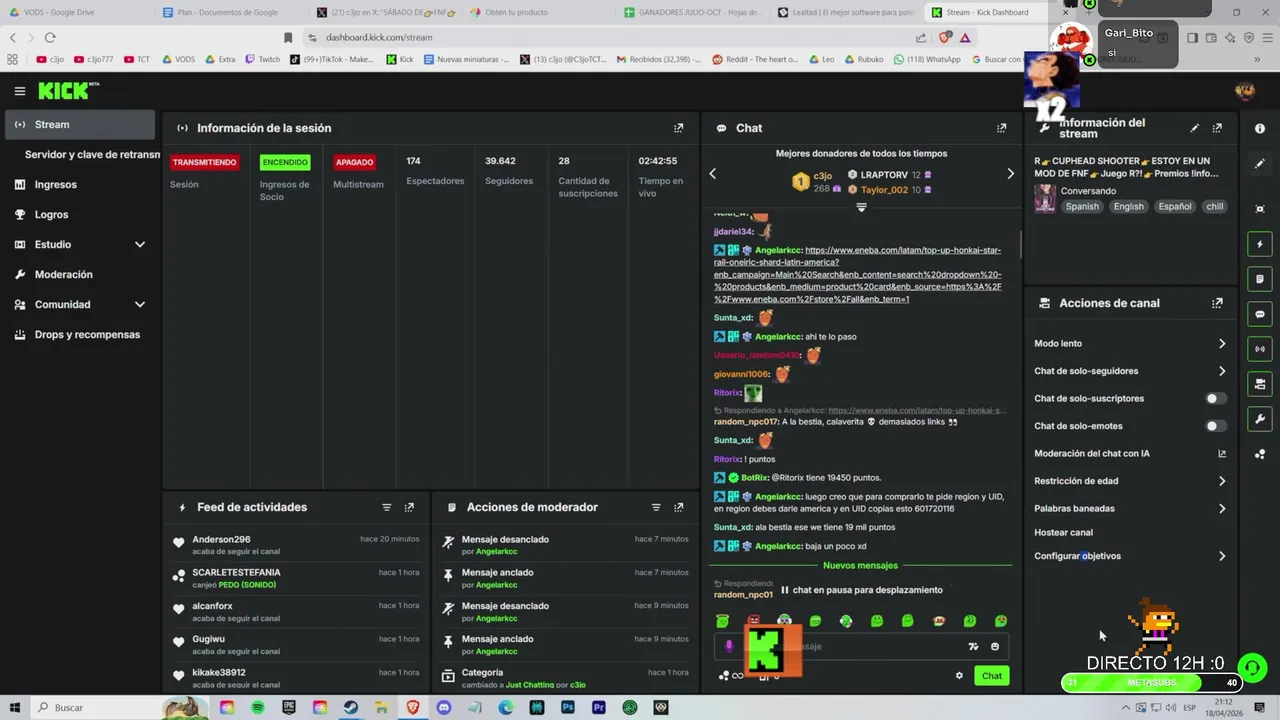Open Steam from the taskbar
Image resolution: width=1280 pixels, height=720 pixels.
pos(351,707)
